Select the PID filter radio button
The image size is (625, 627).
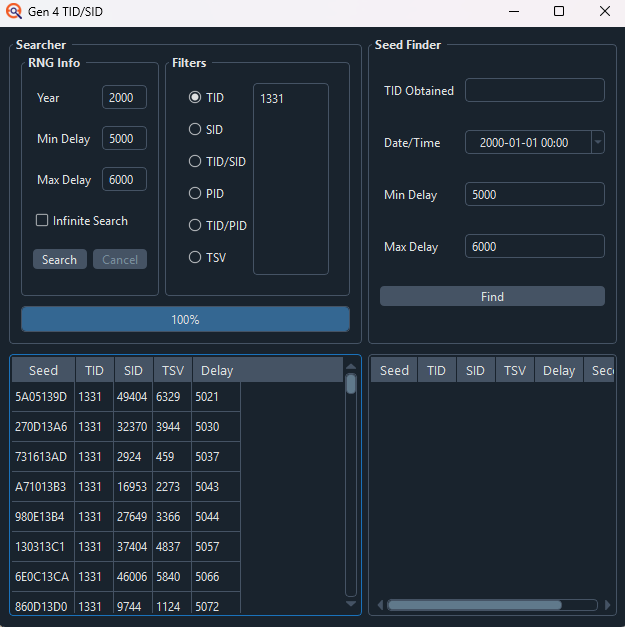[195, 193]
